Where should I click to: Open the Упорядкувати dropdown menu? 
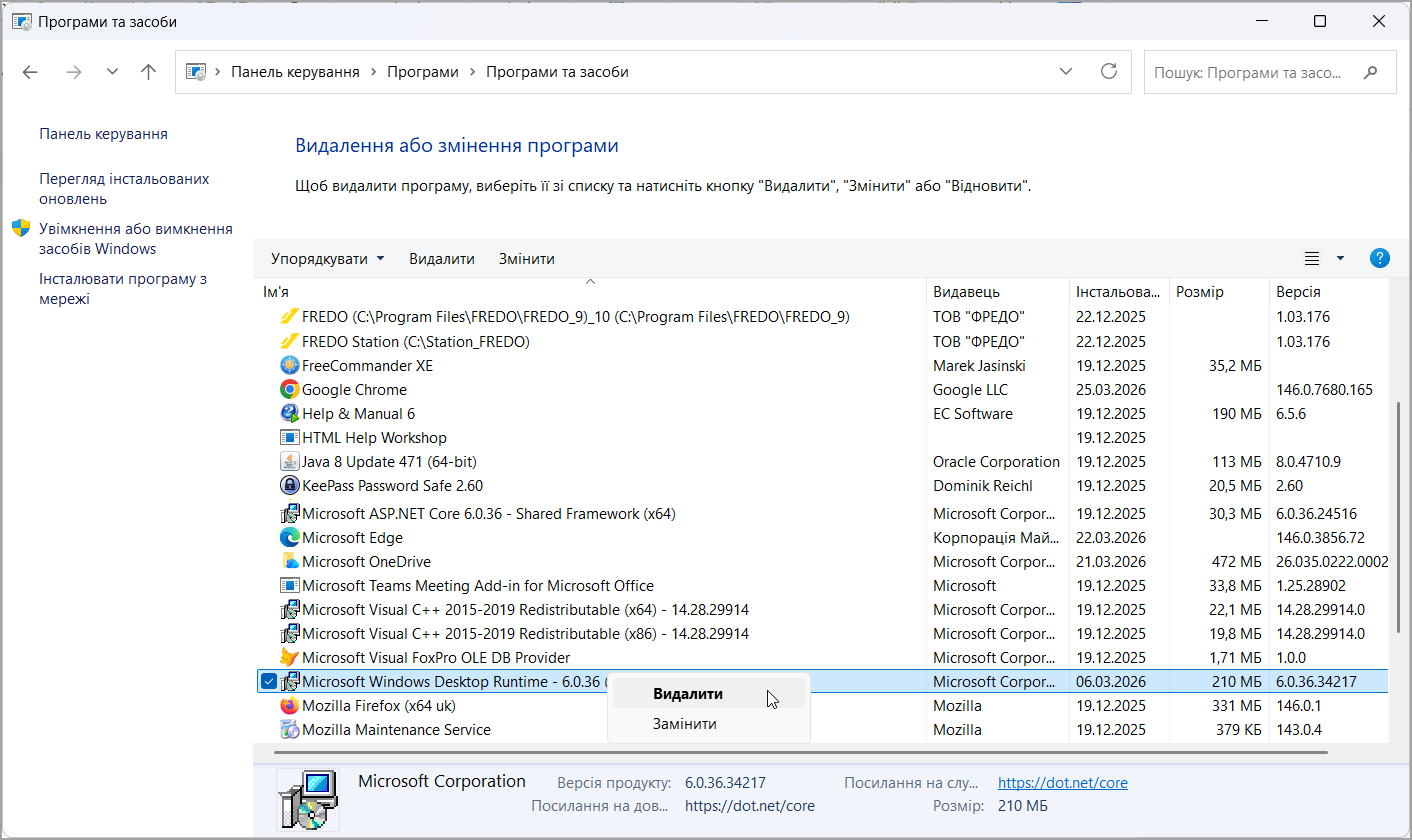coord(328,259)
